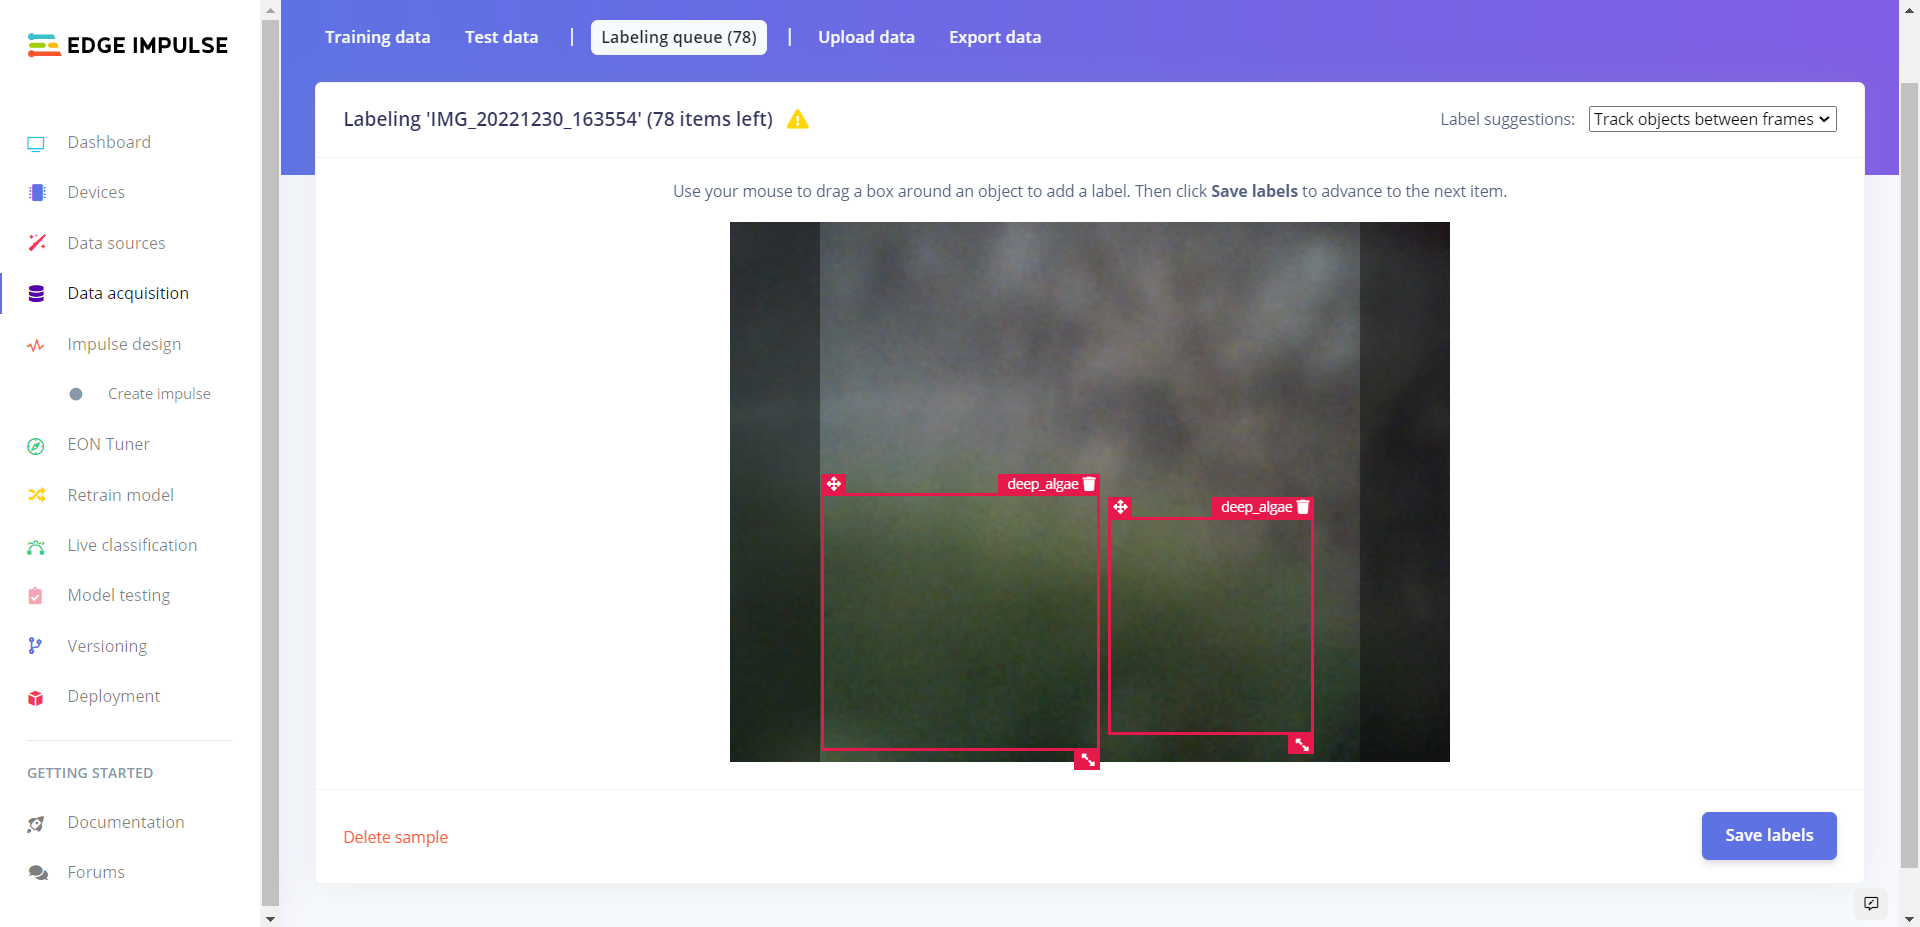
Task: Open Data acquisition in the sidebar
Action: (128, 293)
